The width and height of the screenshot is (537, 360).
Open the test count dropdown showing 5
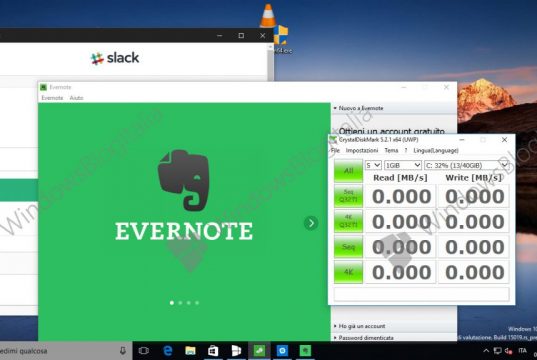click(x=373, y=165)
